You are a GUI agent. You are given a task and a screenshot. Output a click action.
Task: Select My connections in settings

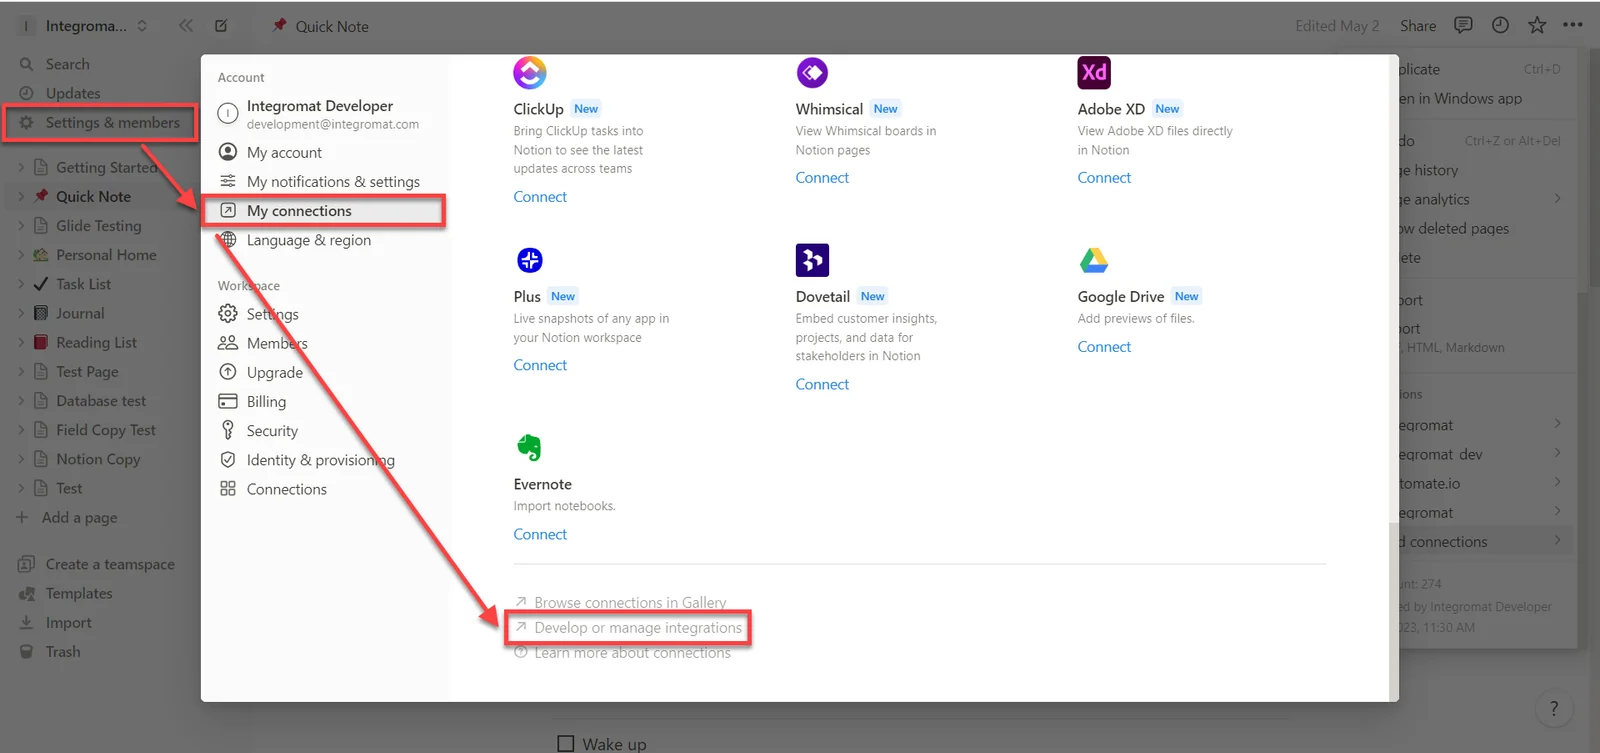pyautogui.click(x=325, y=211)
